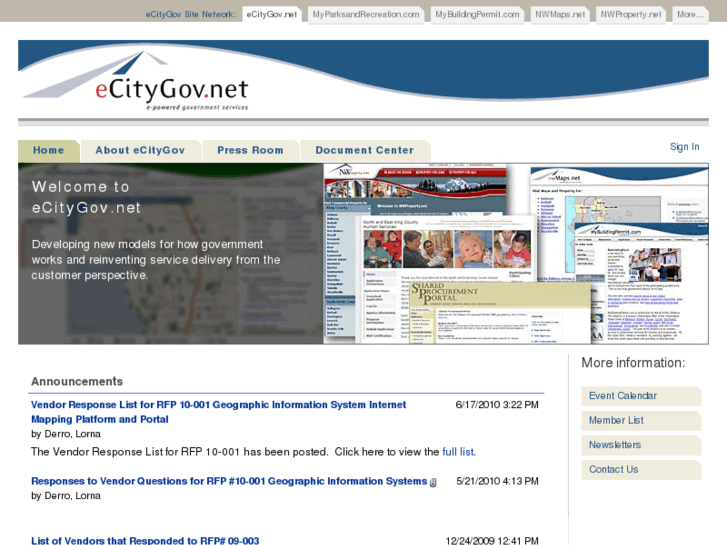Click the 5/21/2010 4:13 PM timestamp

pyautogui.click(x=497, y=481)
